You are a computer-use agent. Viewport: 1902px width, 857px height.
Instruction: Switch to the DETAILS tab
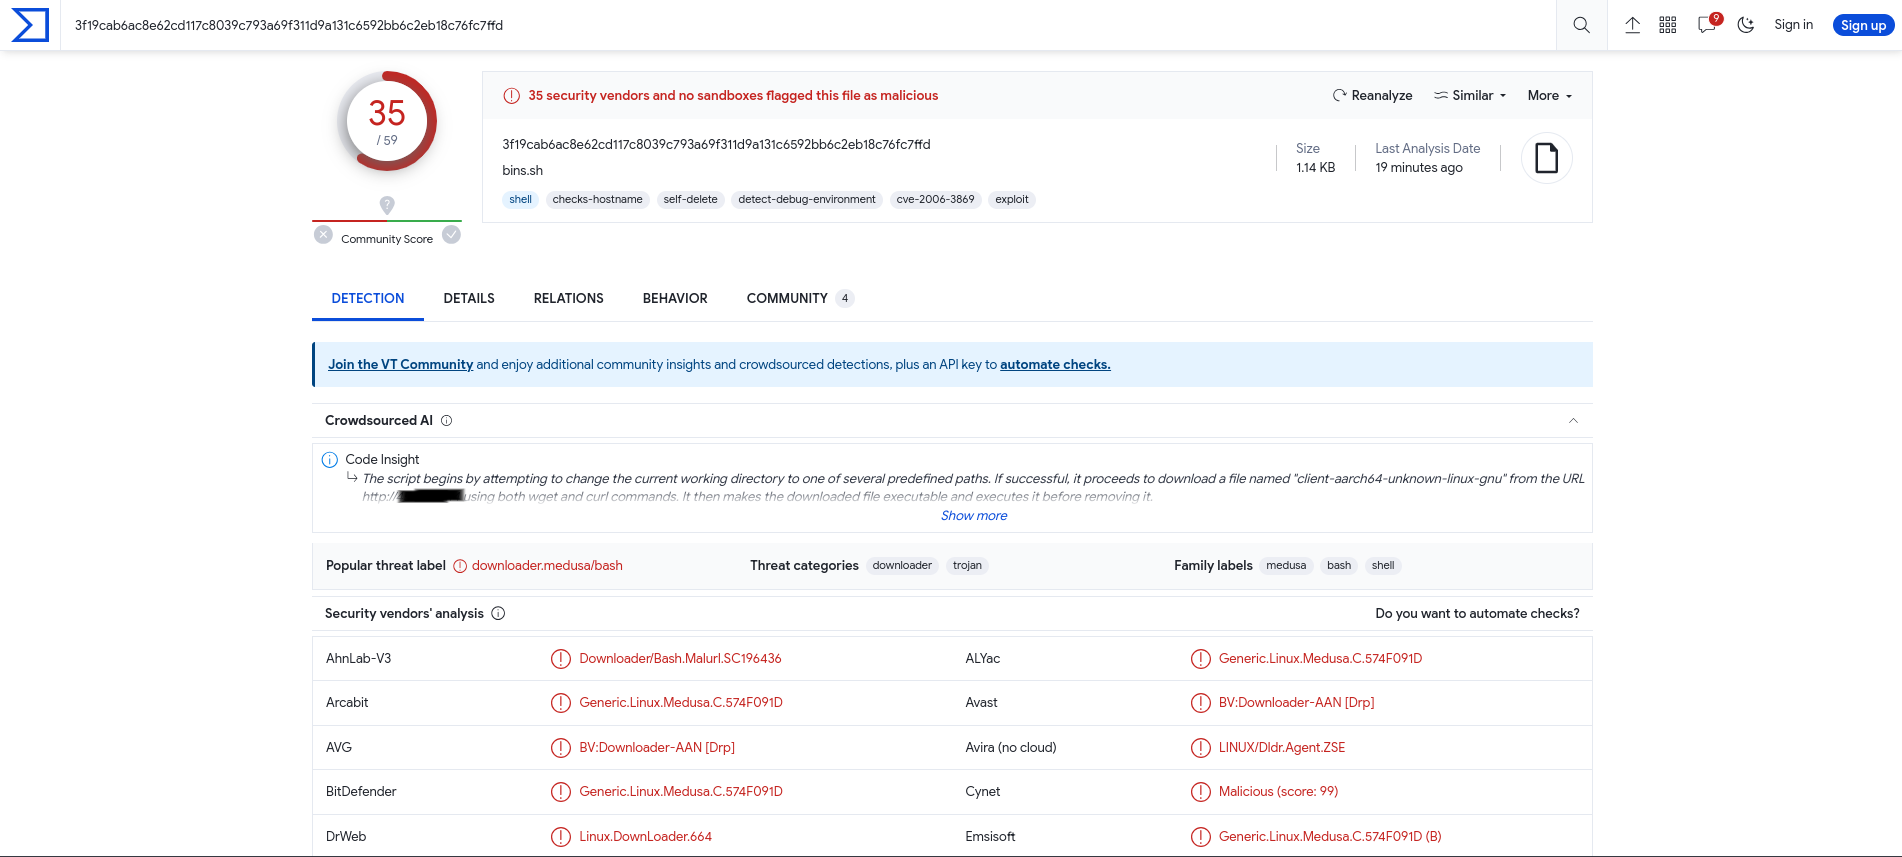click(469, 298)
